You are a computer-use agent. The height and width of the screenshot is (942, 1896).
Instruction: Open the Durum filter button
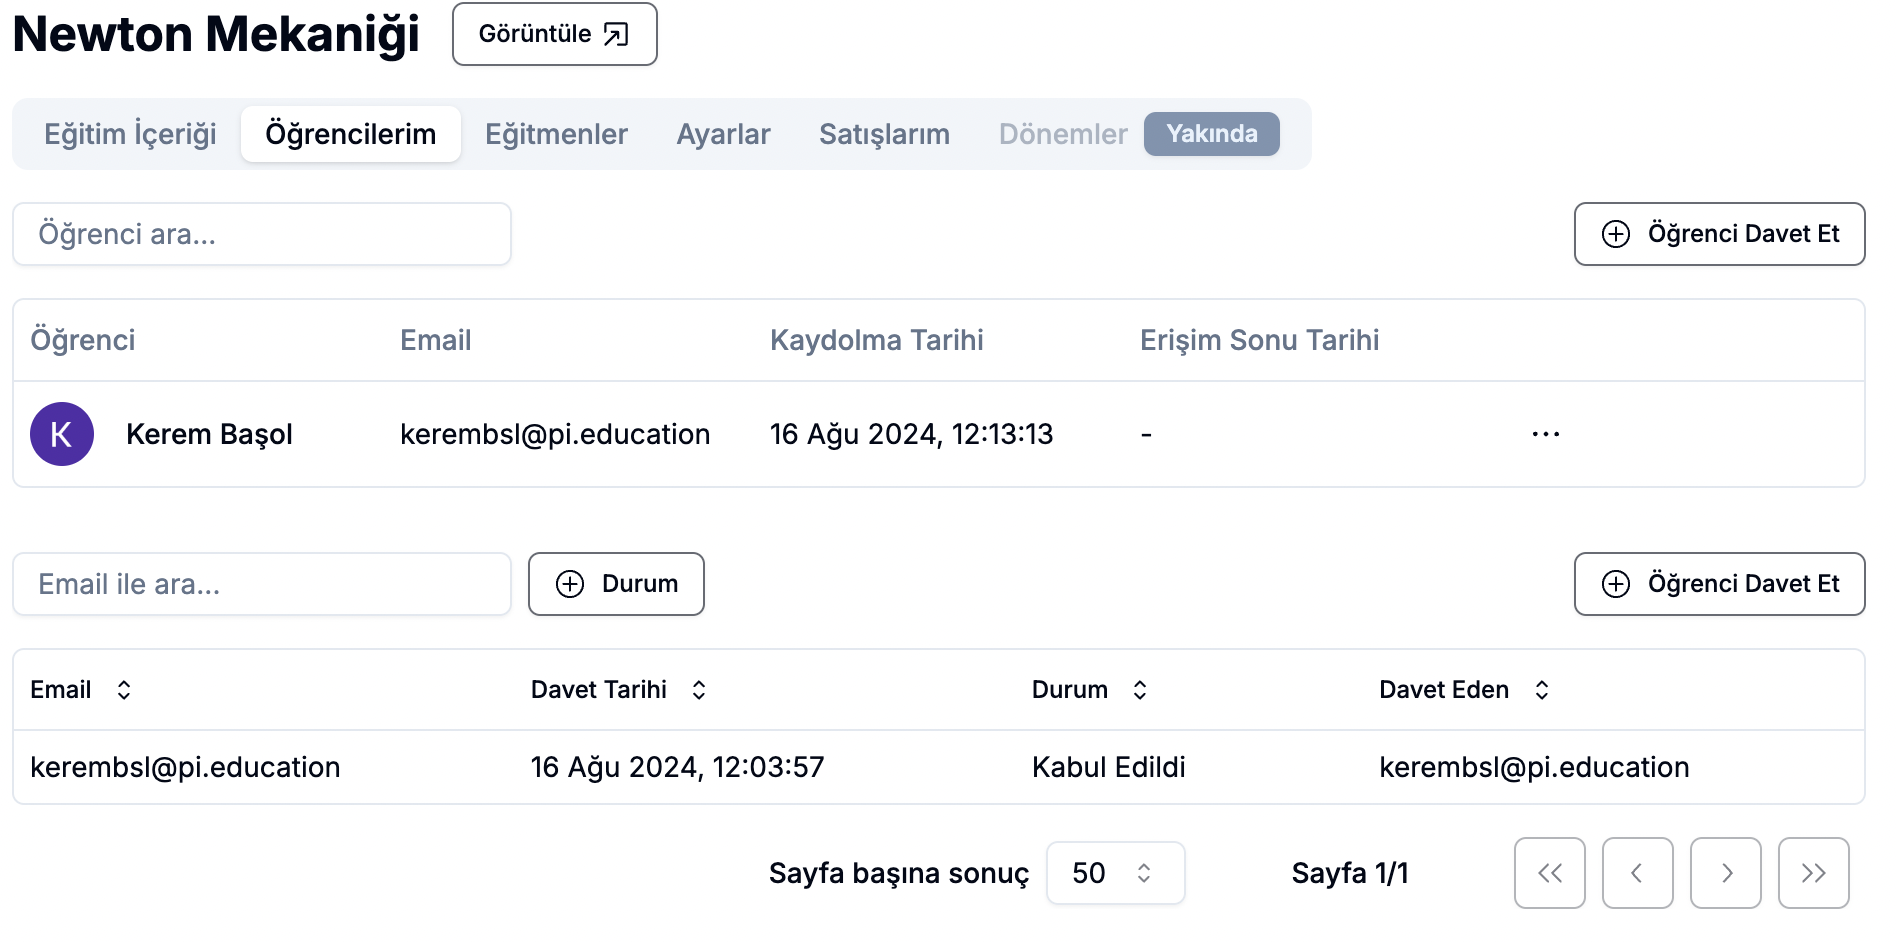[616, 584]
